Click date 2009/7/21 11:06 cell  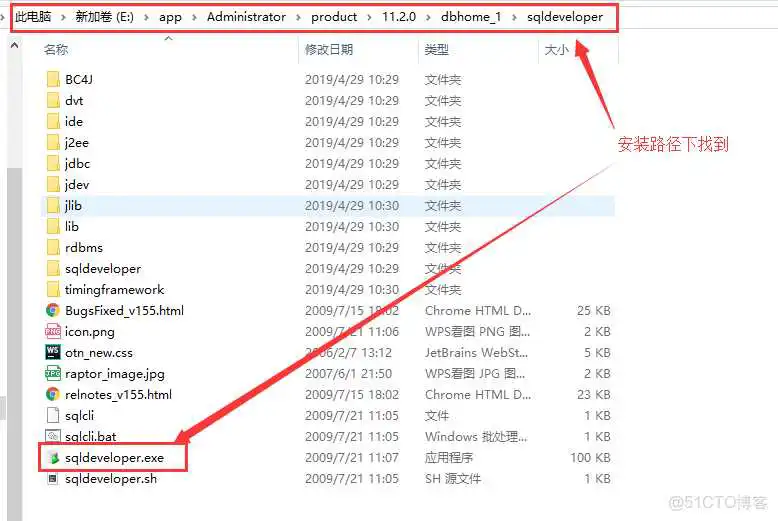click(352, 331)
